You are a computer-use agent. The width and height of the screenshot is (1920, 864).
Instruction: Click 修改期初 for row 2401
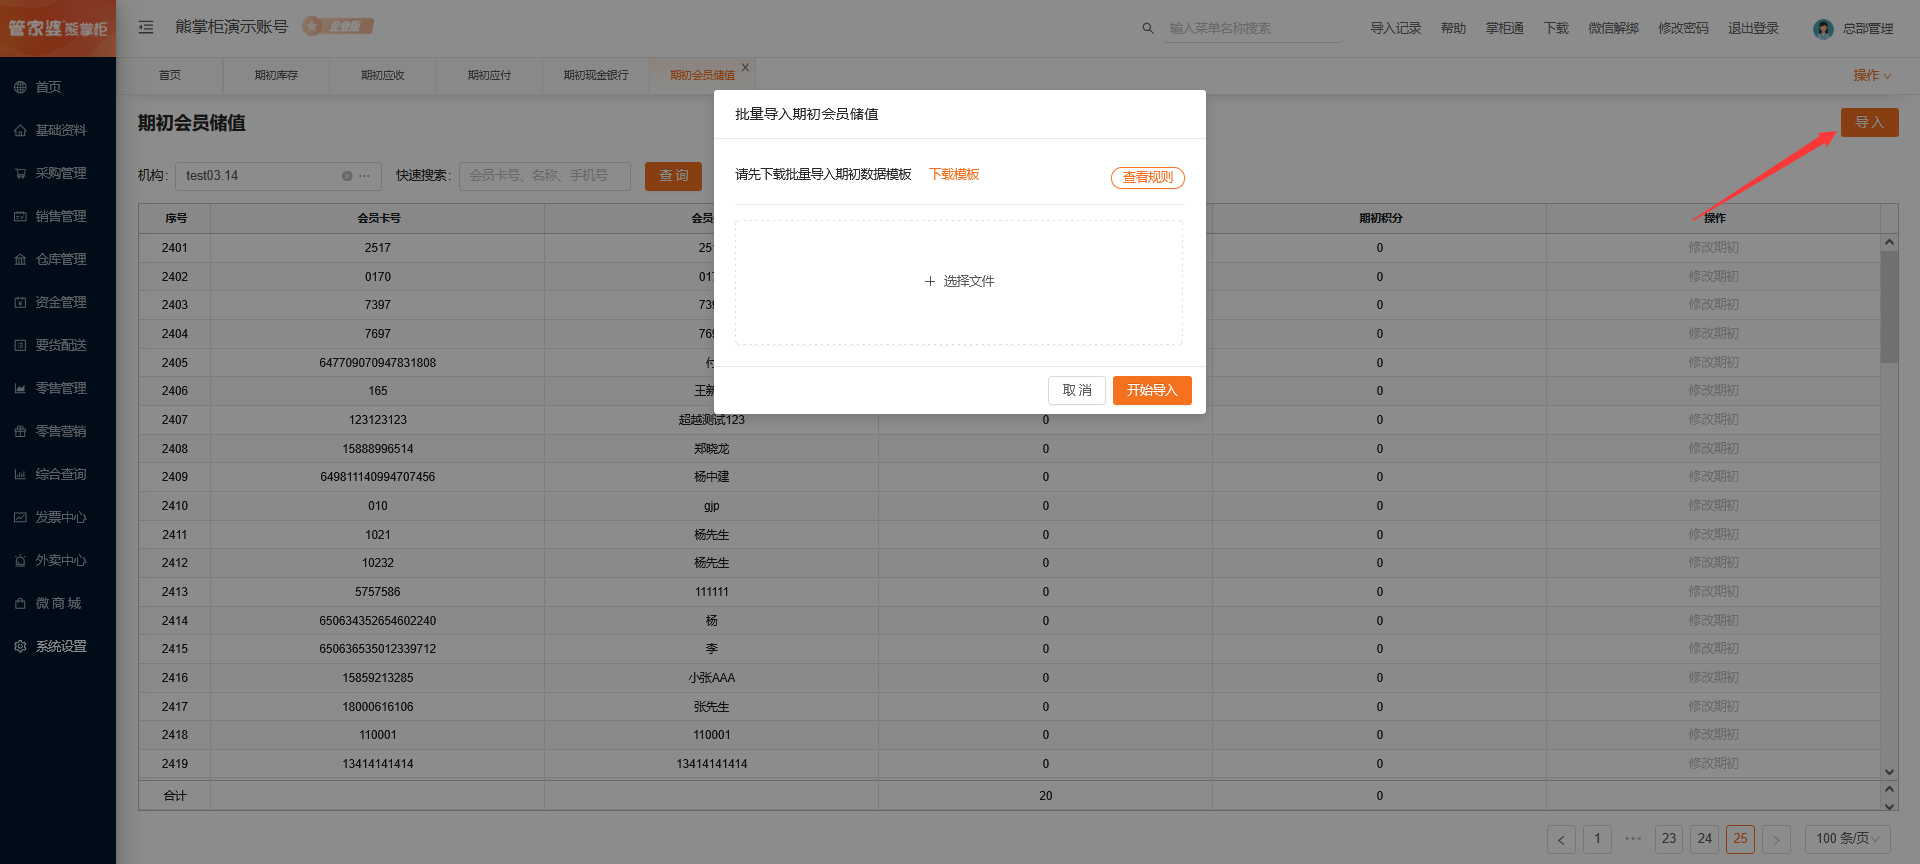1713,248
